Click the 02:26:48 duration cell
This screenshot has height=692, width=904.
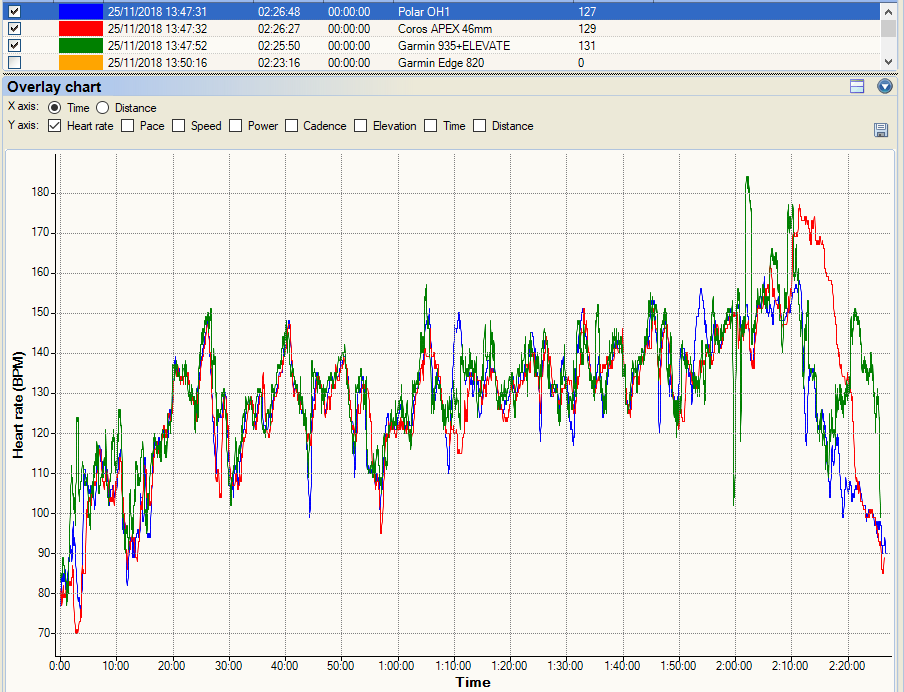[279, 12]
